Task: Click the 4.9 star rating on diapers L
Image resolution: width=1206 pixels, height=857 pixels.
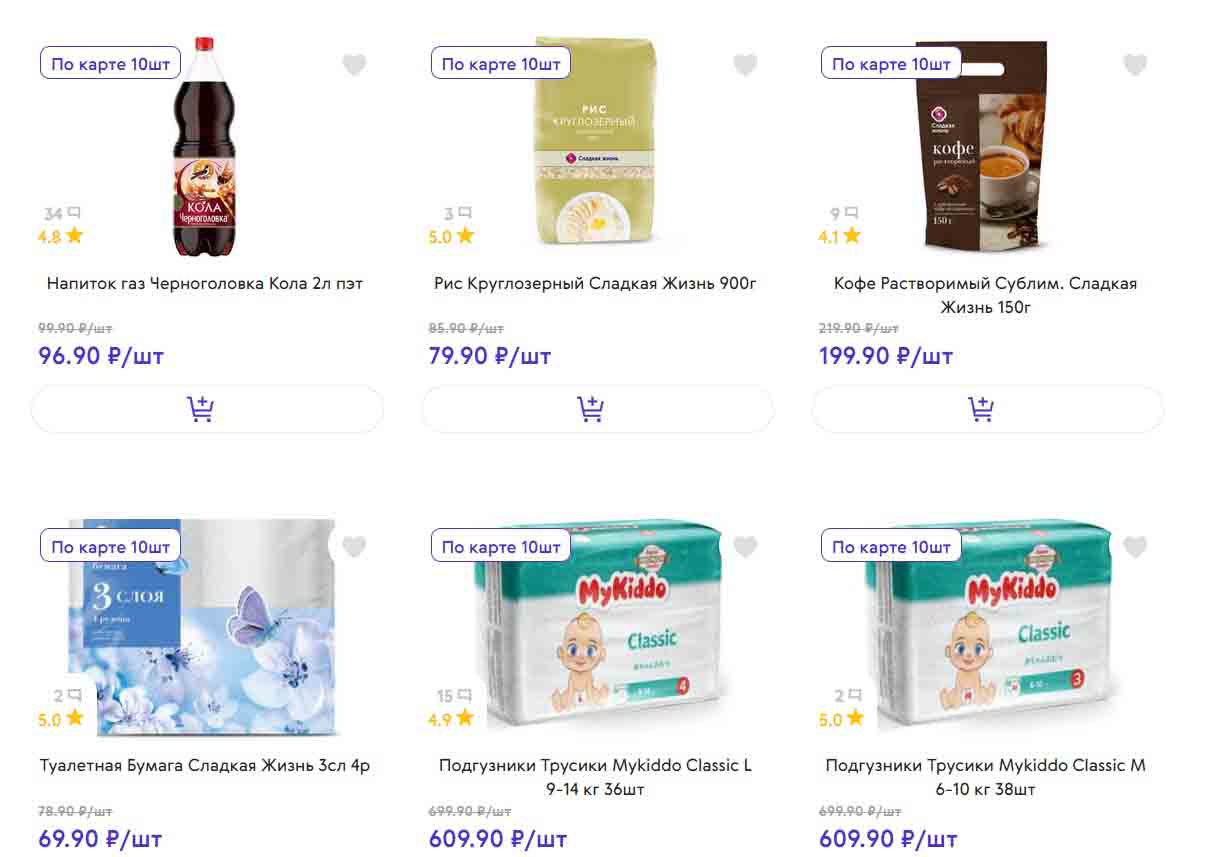Action: 451,719
